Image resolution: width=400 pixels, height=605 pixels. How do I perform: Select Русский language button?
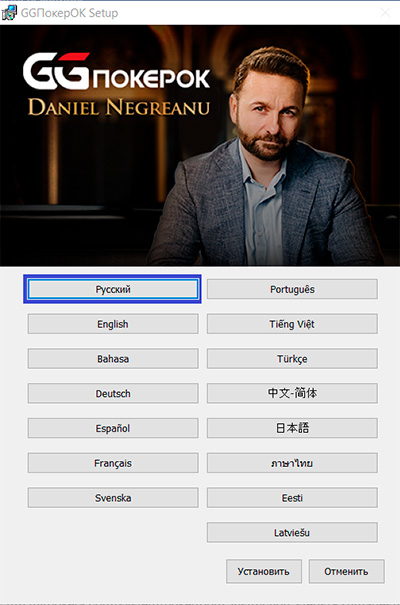pyautogui.click(x=113, y=289)
